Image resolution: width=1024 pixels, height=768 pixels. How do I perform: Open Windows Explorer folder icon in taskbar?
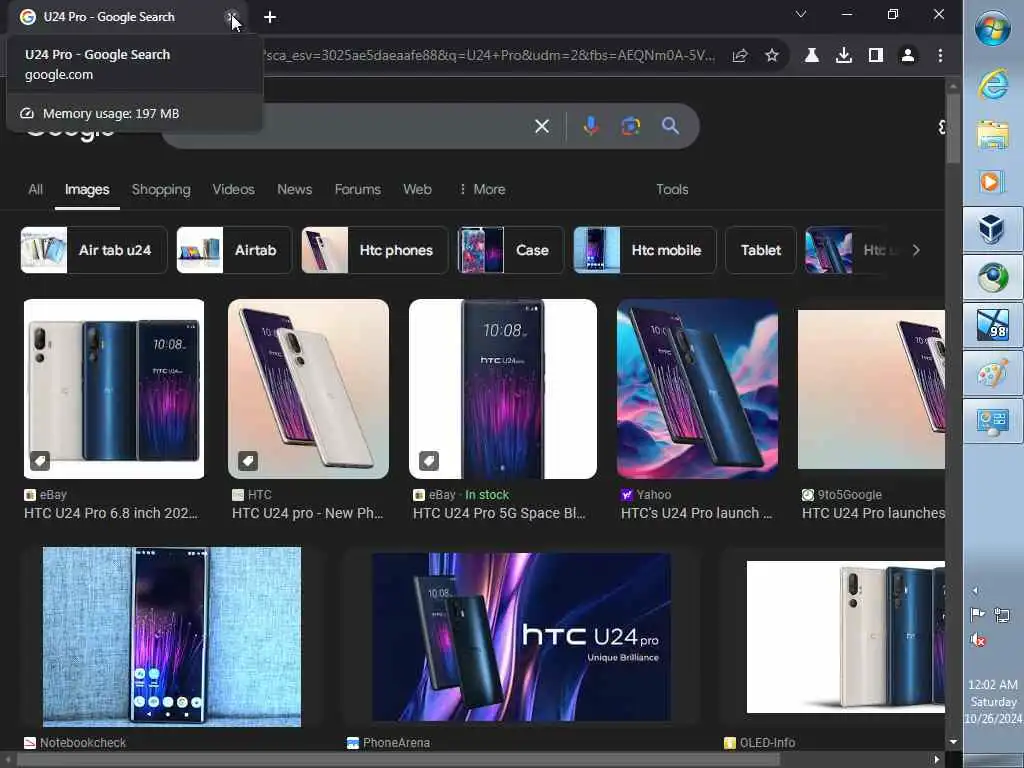click(x=993, y=135)
